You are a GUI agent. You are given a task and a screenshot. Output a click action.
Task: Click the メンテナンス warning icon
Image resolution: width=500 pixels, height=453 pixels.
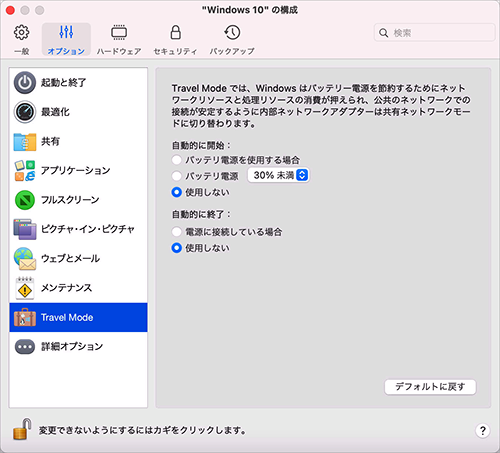pos(25,288)
